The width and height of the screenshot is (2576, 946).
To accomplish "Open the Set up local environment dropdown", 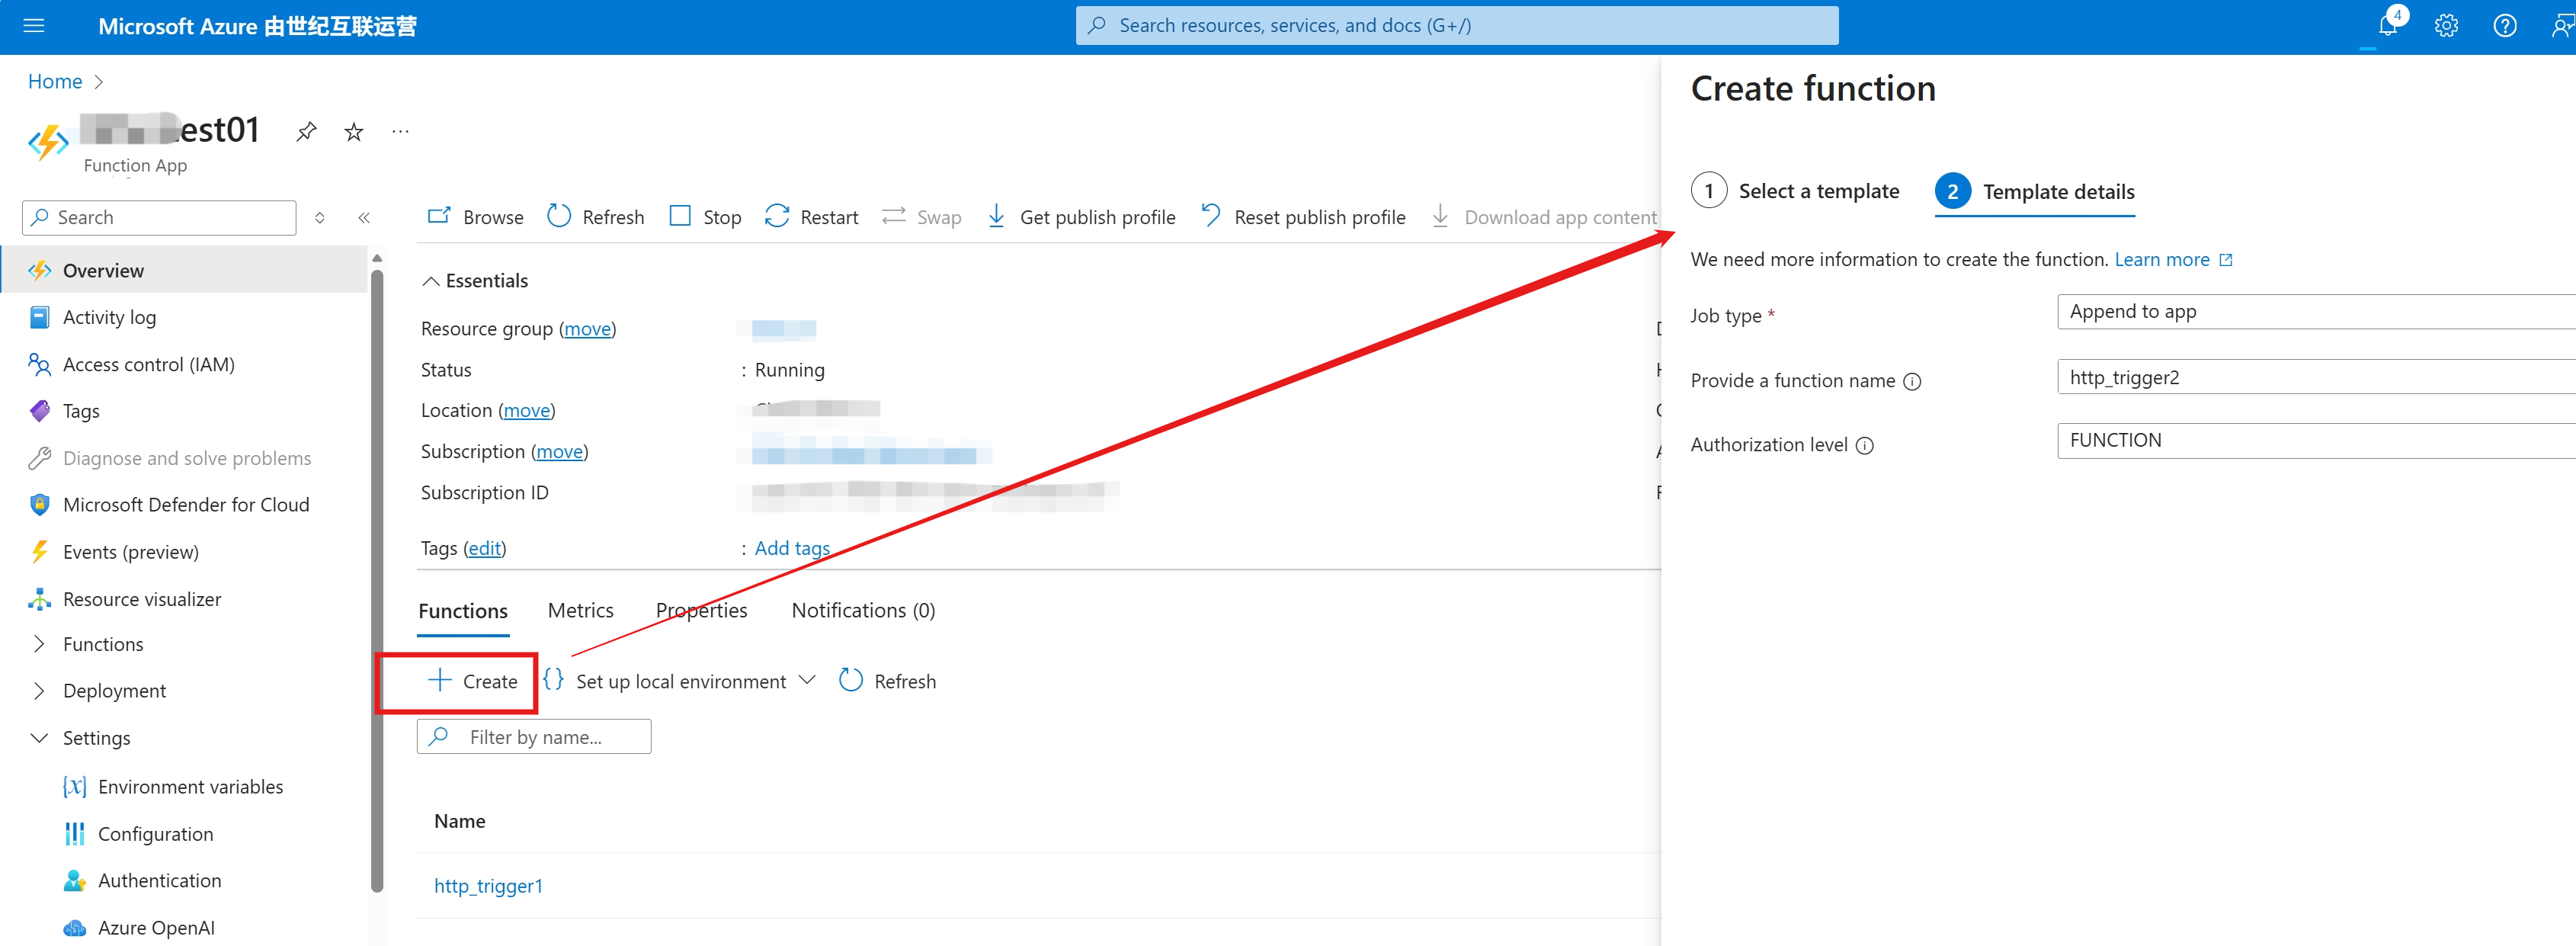I will 807,680.
